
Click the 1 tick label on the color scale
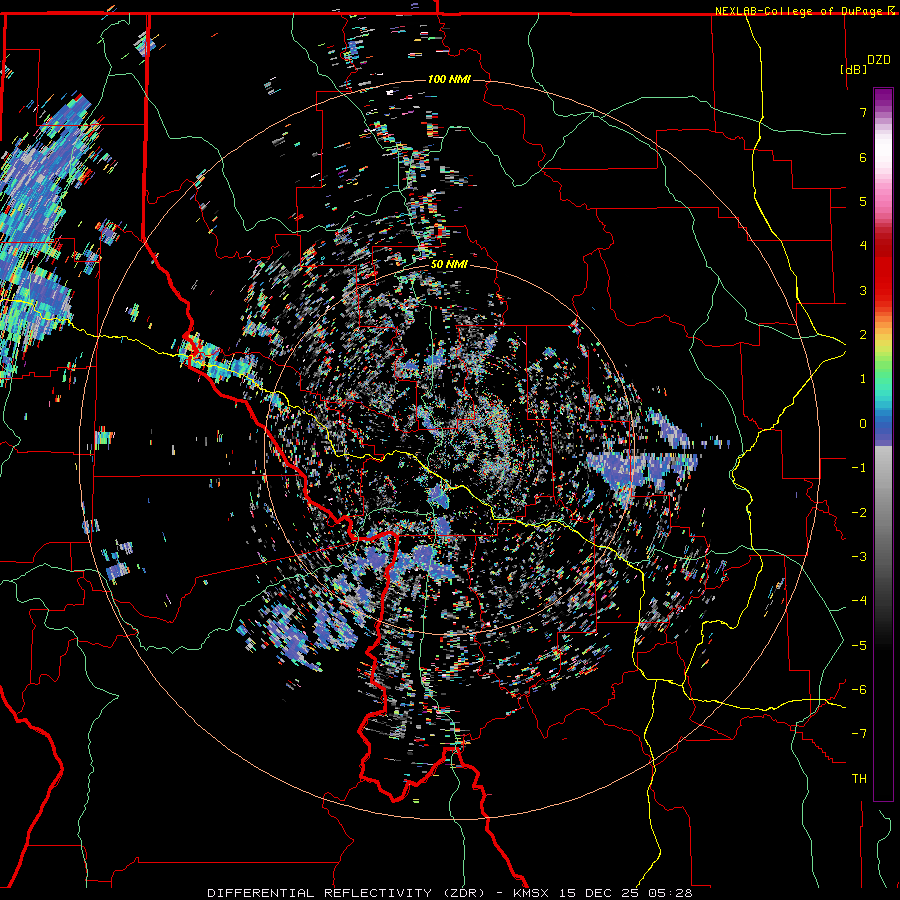(x=863, y=379)
